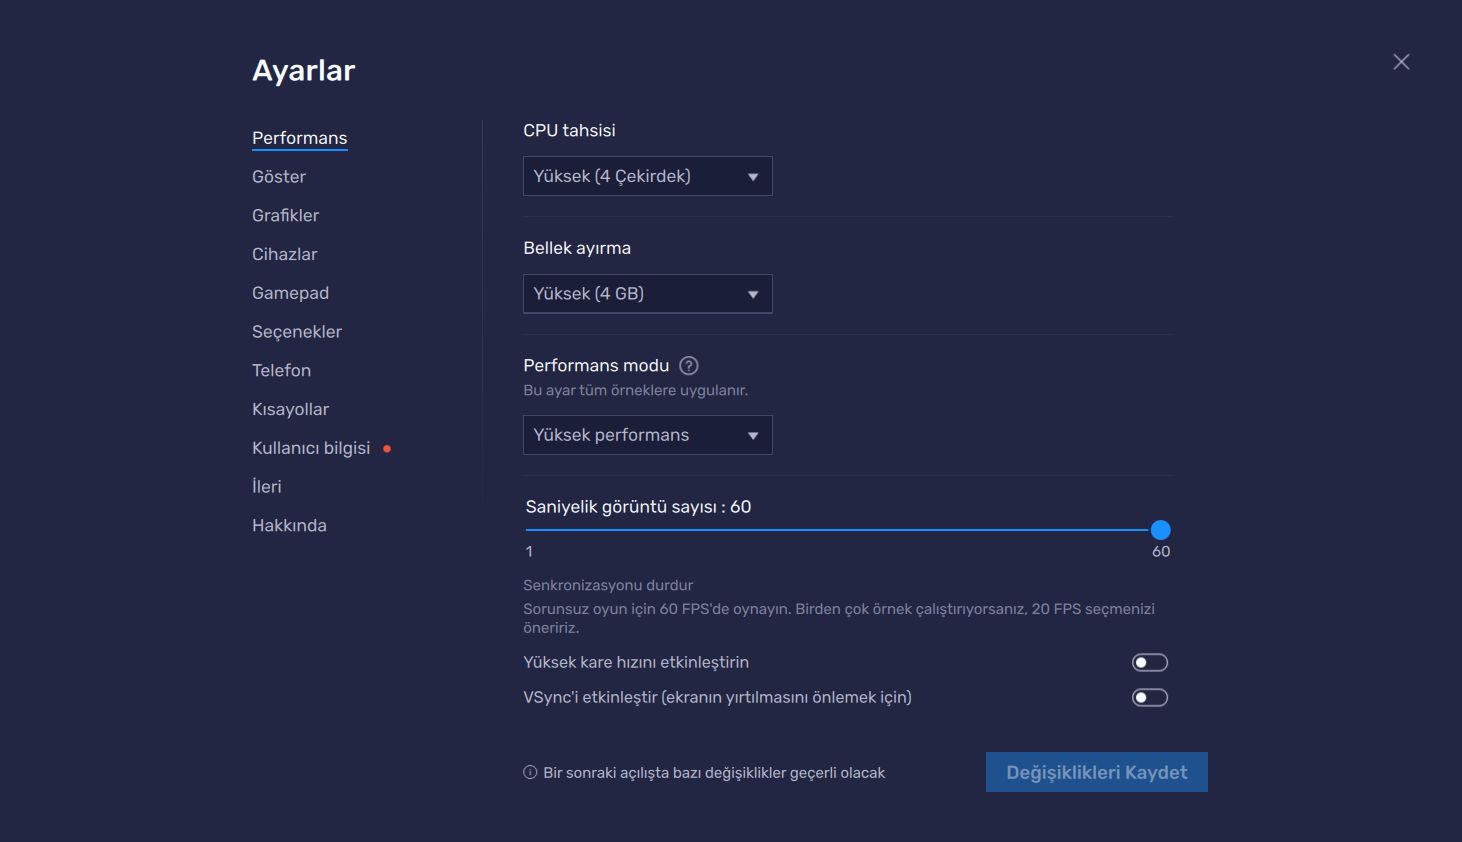Click the FPS slider handle at 60
The width and height of the screenshot is (1462, 842).
[x=1160, y=530]
